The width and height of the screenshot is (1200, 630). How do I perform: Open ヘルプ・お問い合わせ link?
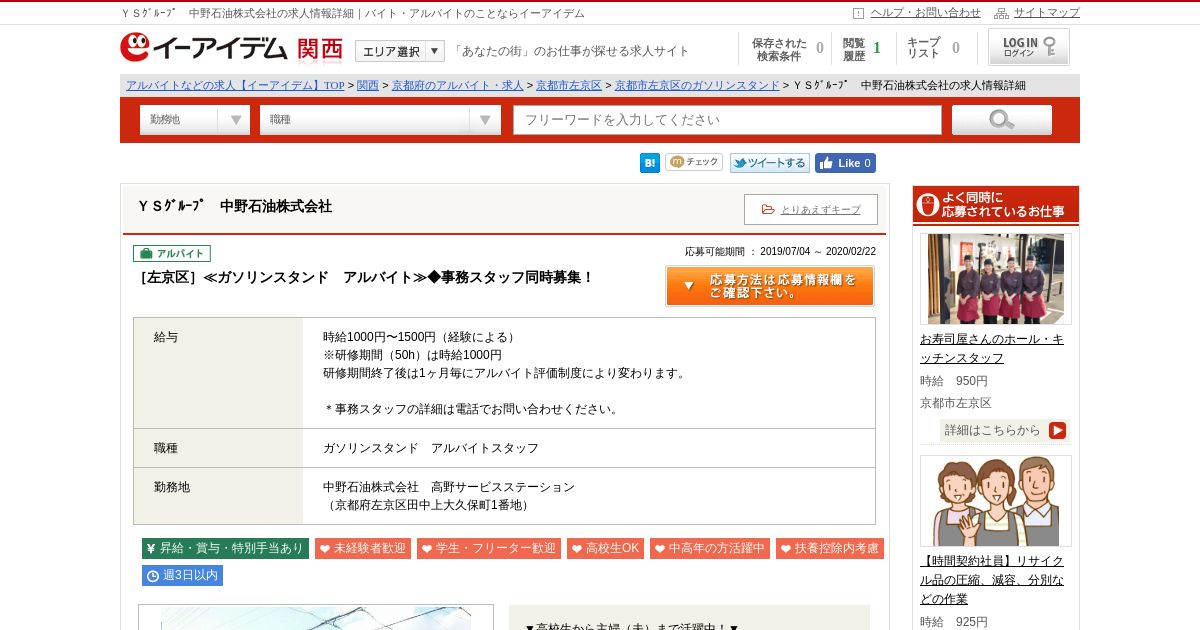tap(925, 13)
